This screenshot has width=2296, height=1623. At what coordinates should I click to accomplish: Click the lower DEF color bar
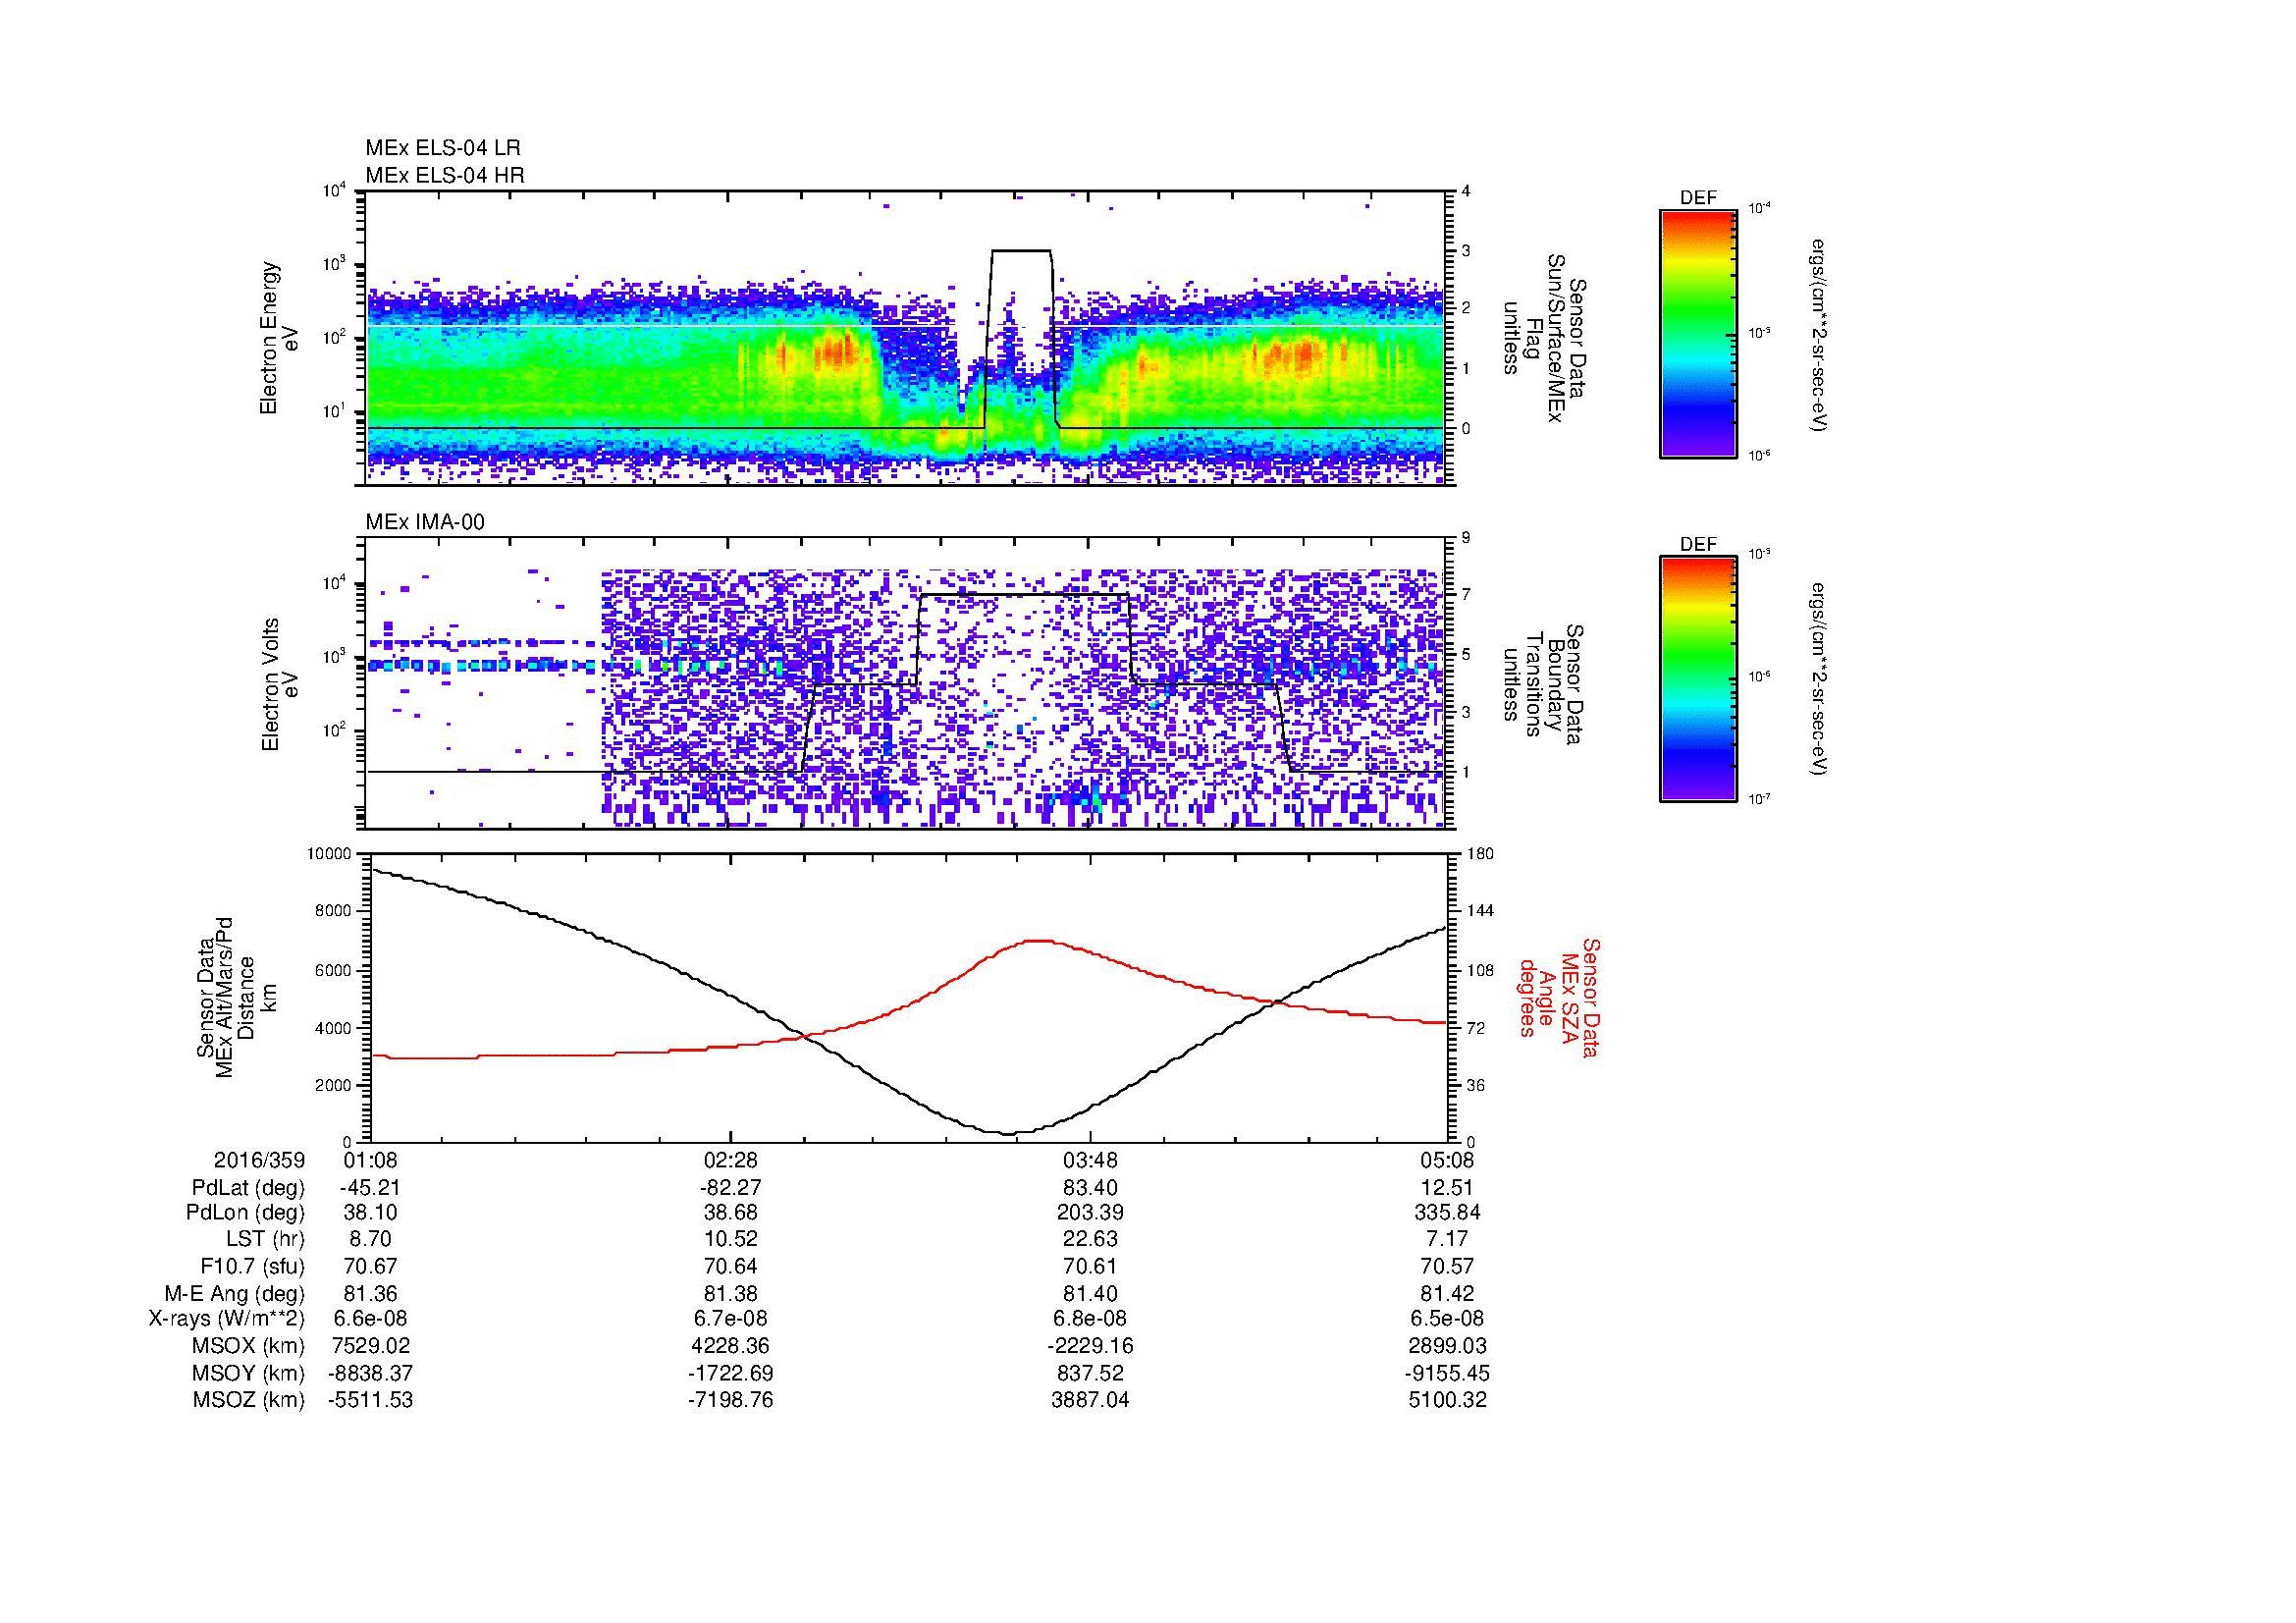1698,679
